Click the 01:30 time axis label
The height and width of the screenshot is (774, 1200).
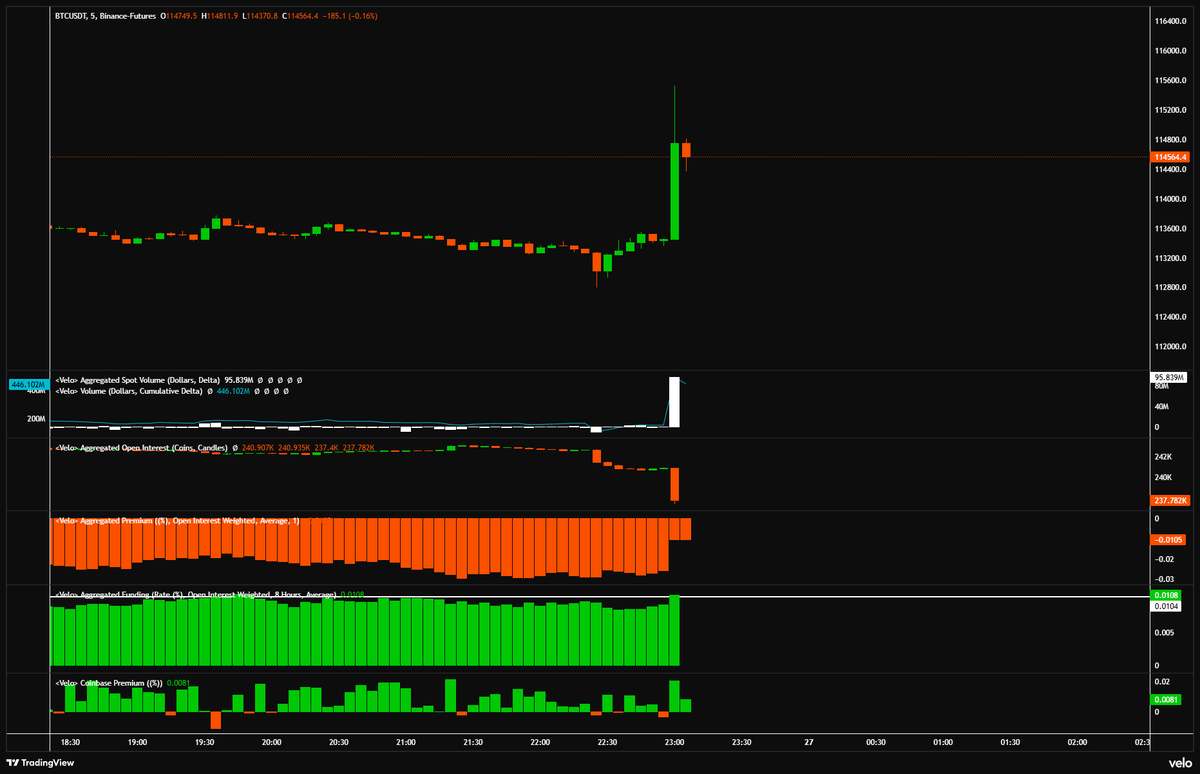1010,743
